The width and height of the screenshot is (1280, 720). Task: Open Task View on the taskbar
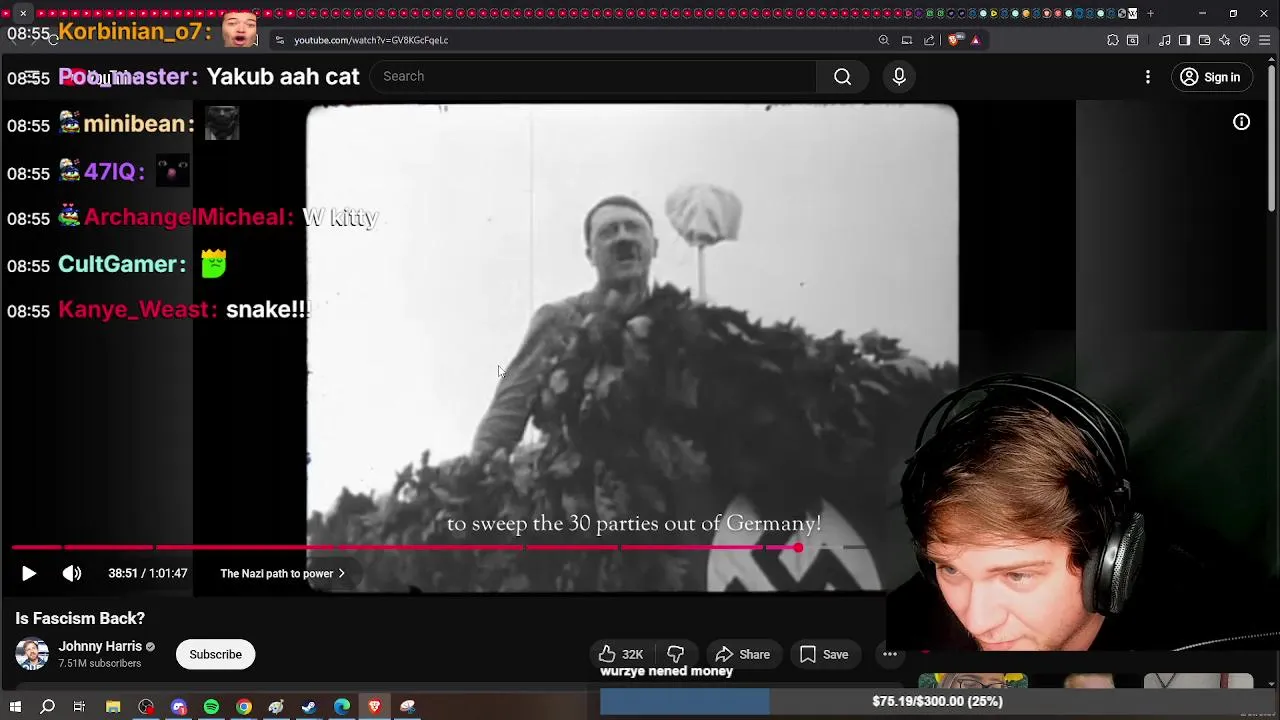(x=79, y=707)
